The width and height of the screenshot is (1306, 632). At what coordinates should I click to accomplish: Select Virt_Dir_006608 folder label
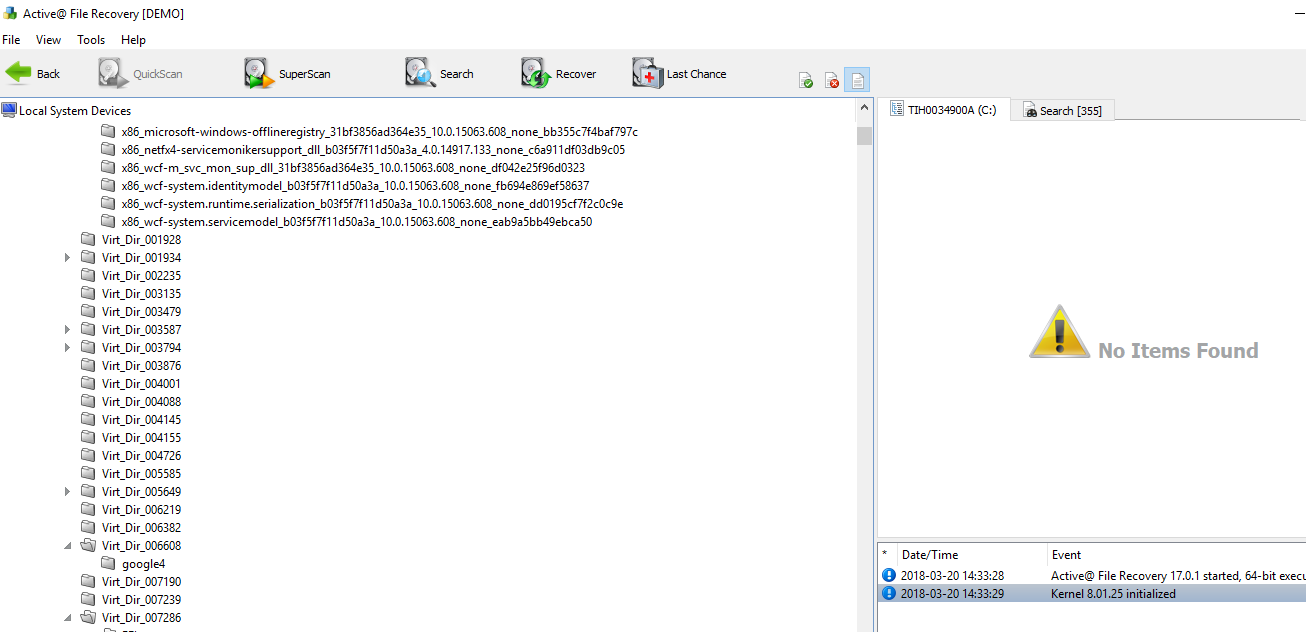pos(141,546)
